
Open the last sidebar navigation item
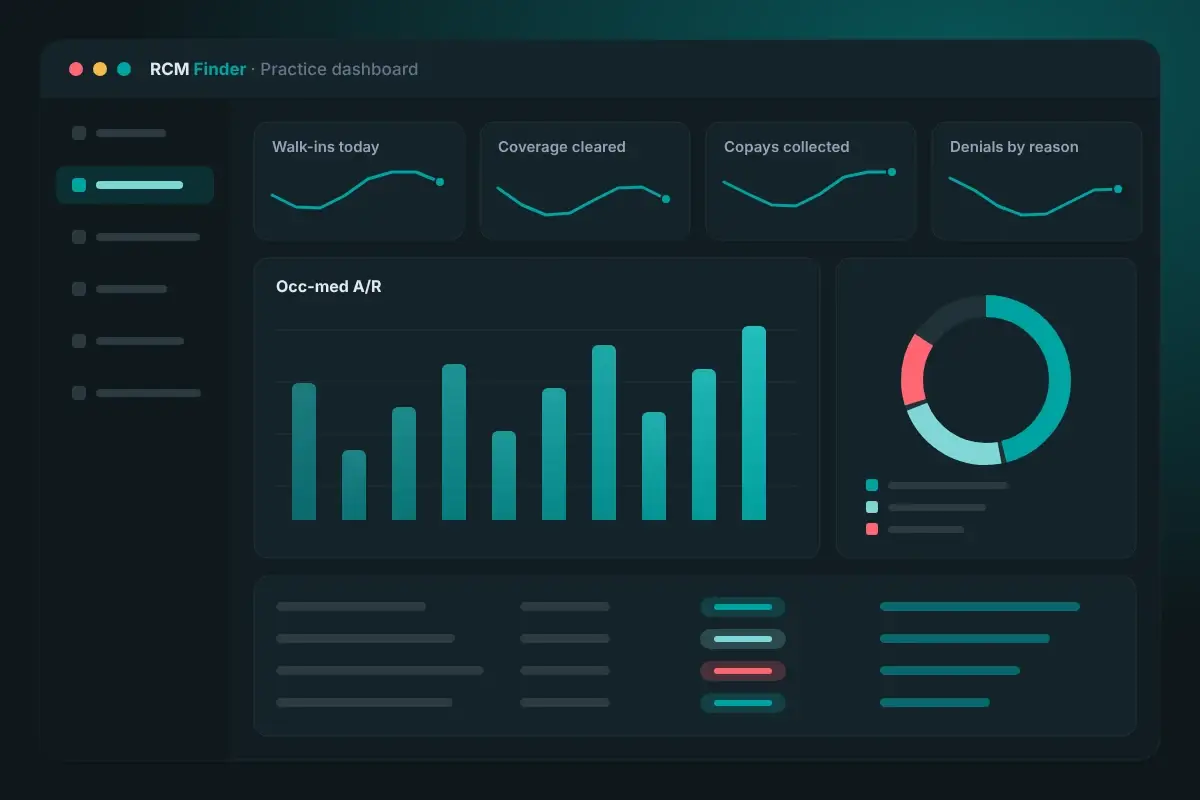point(135,393)
